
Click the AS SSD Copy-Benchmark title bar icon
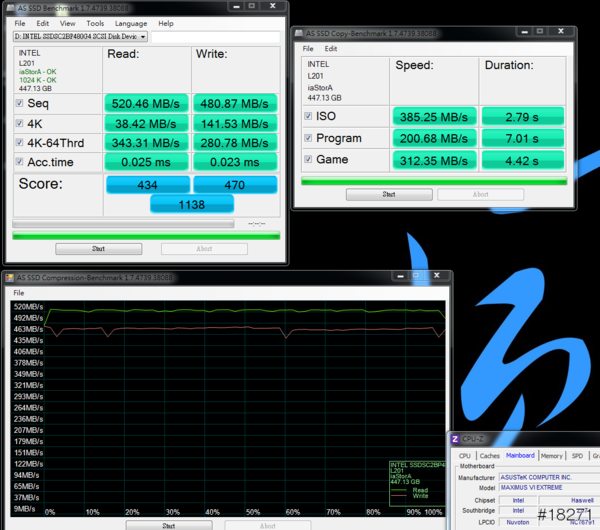pos(301,32)
